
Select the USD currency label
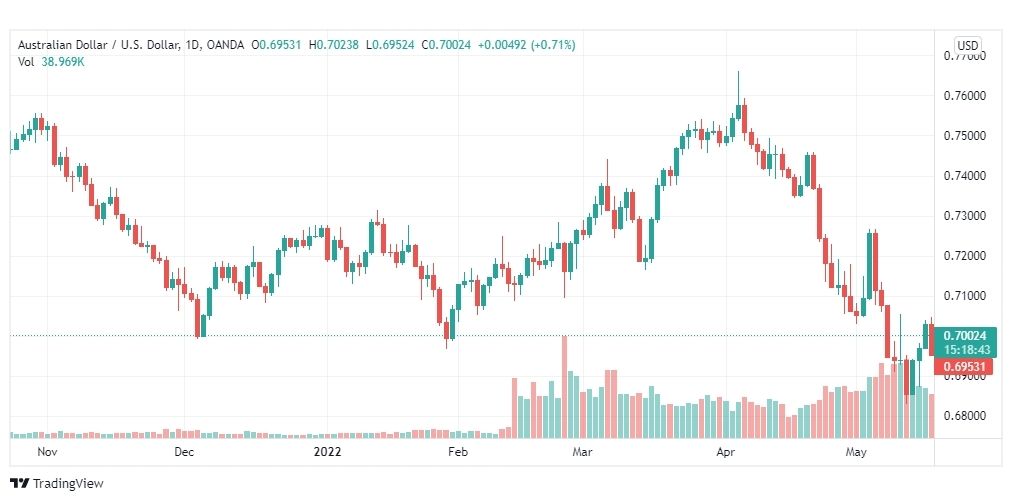pyautogui.click(x=967, y=46)
